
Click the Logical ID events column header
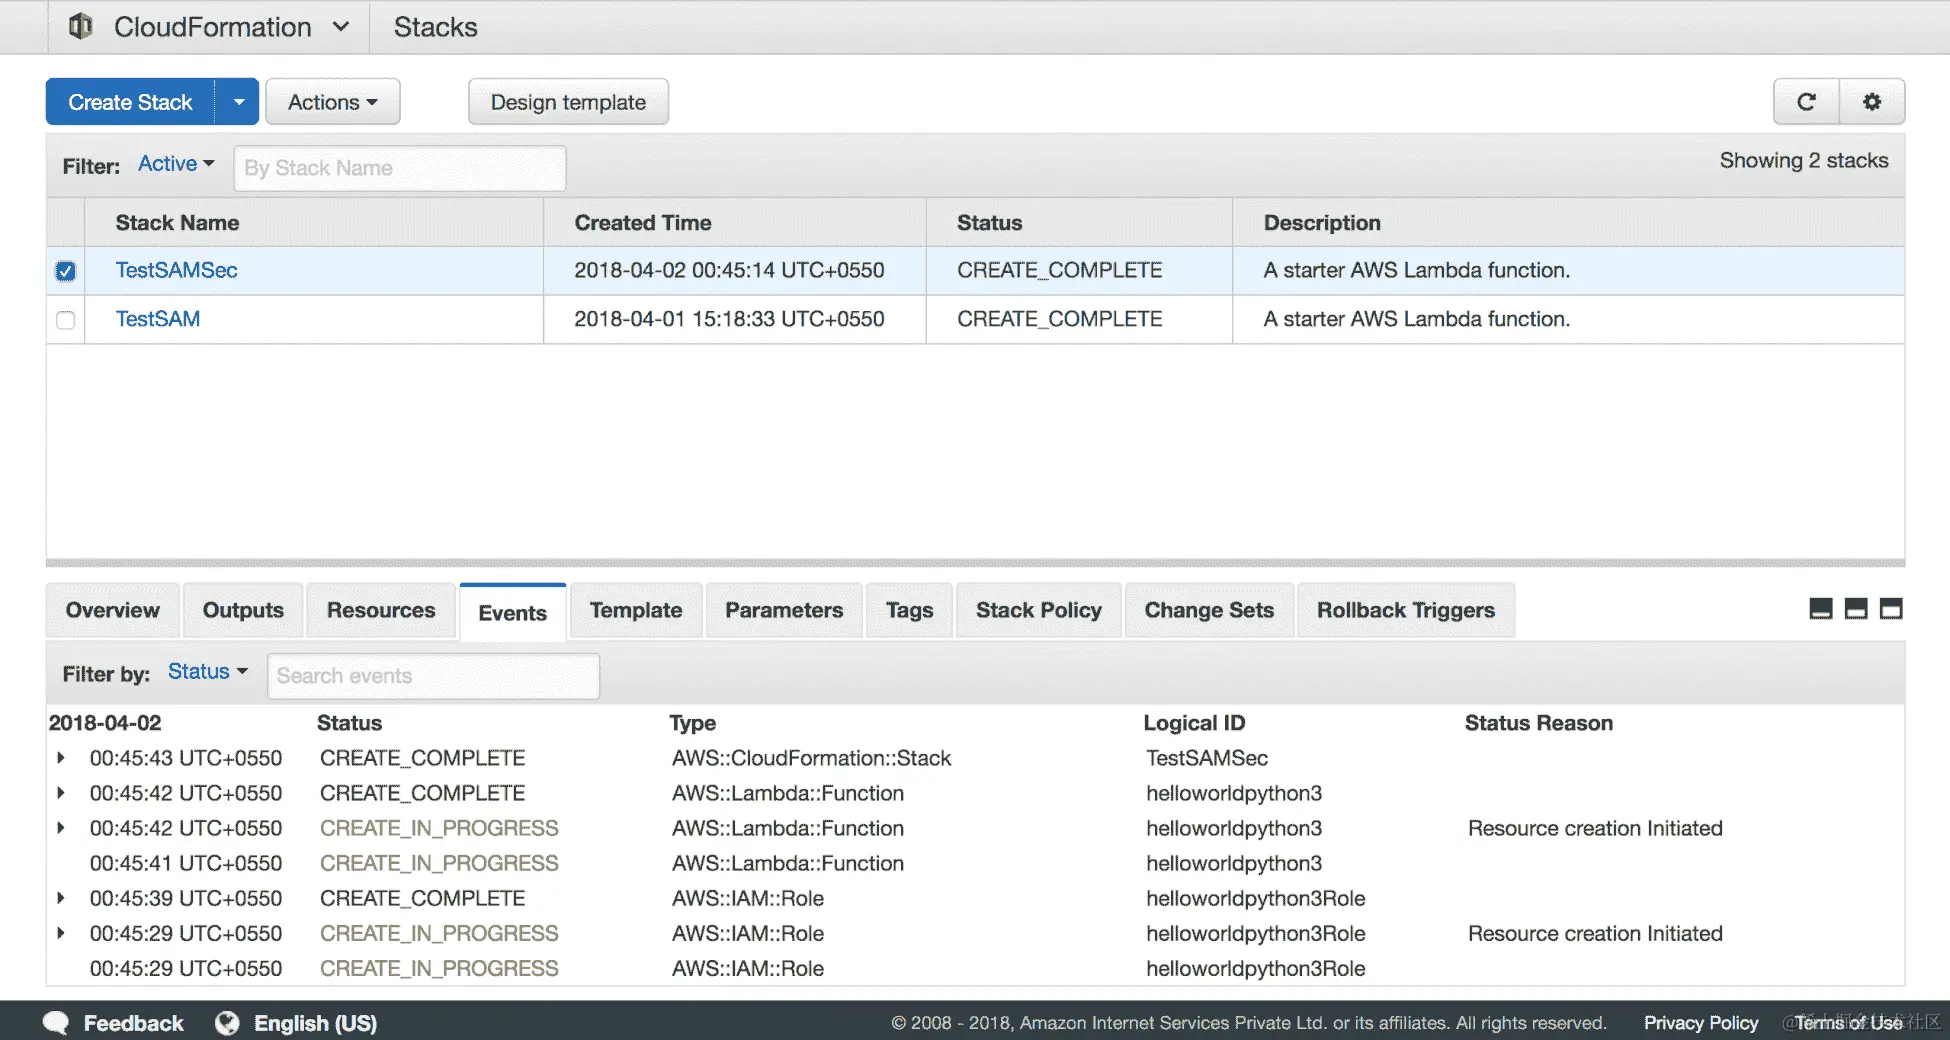[1194, 723]
